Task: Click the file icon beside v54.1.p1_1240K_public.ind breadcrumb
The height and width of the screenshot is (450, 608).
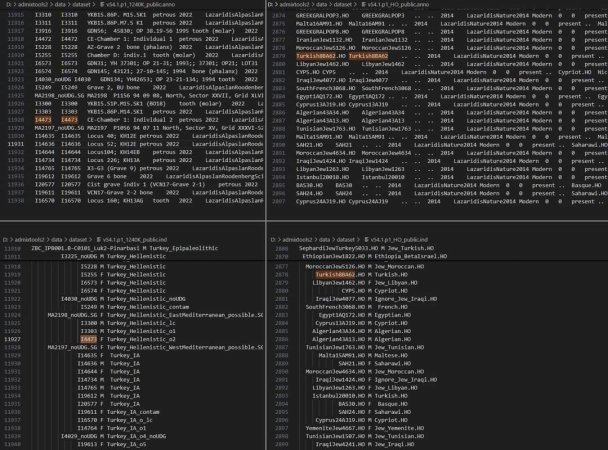Action: pos(98,240)
